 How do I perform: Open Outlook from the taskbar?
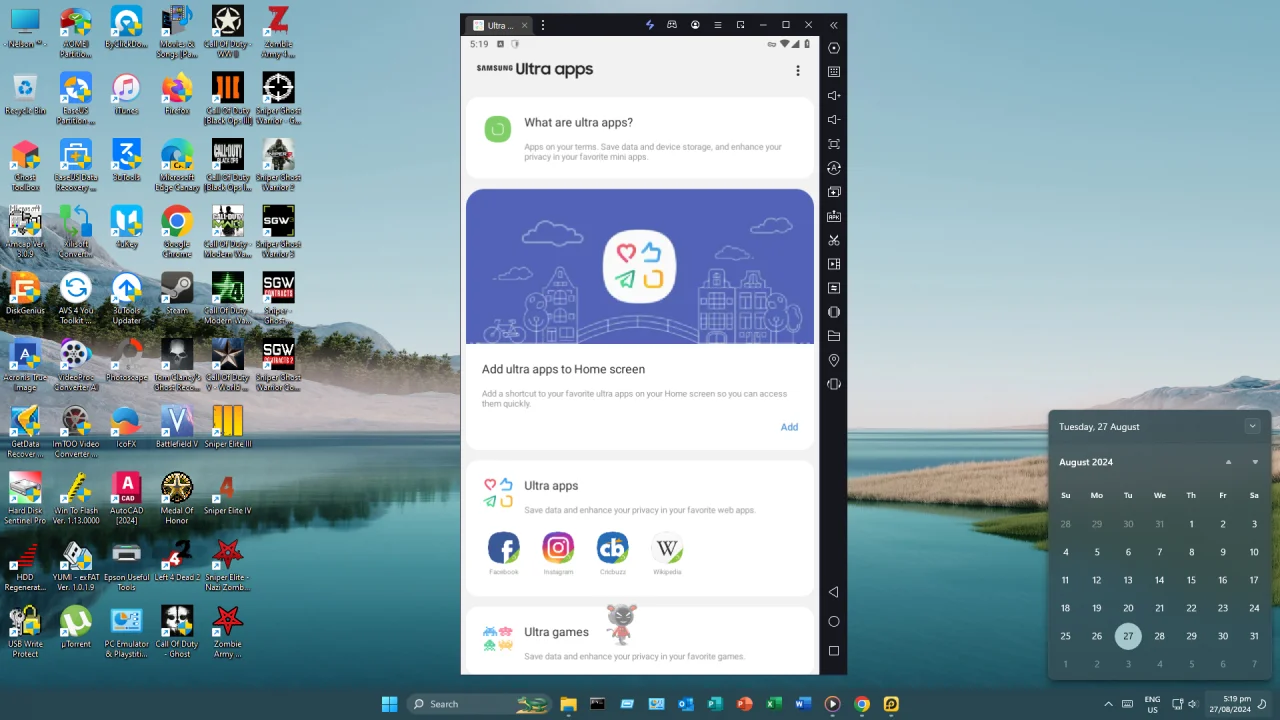tap(686, 704)
